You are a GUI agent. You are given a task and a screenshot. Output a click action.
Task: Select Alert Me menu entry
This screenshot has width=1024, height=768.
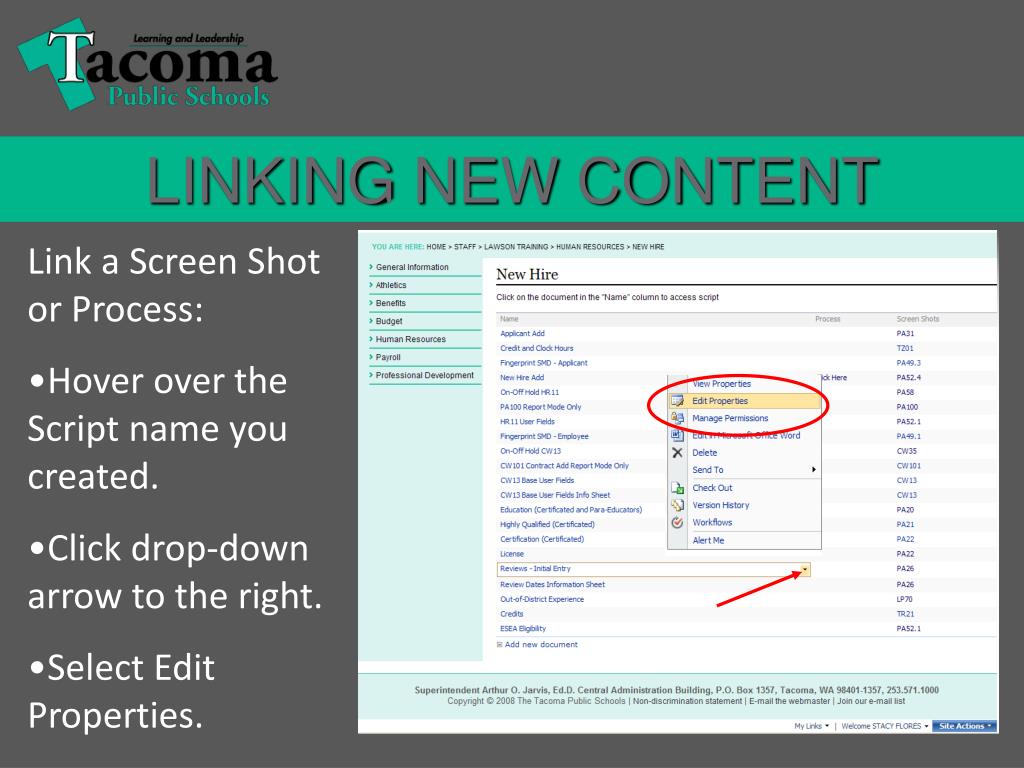pos(709,540)
